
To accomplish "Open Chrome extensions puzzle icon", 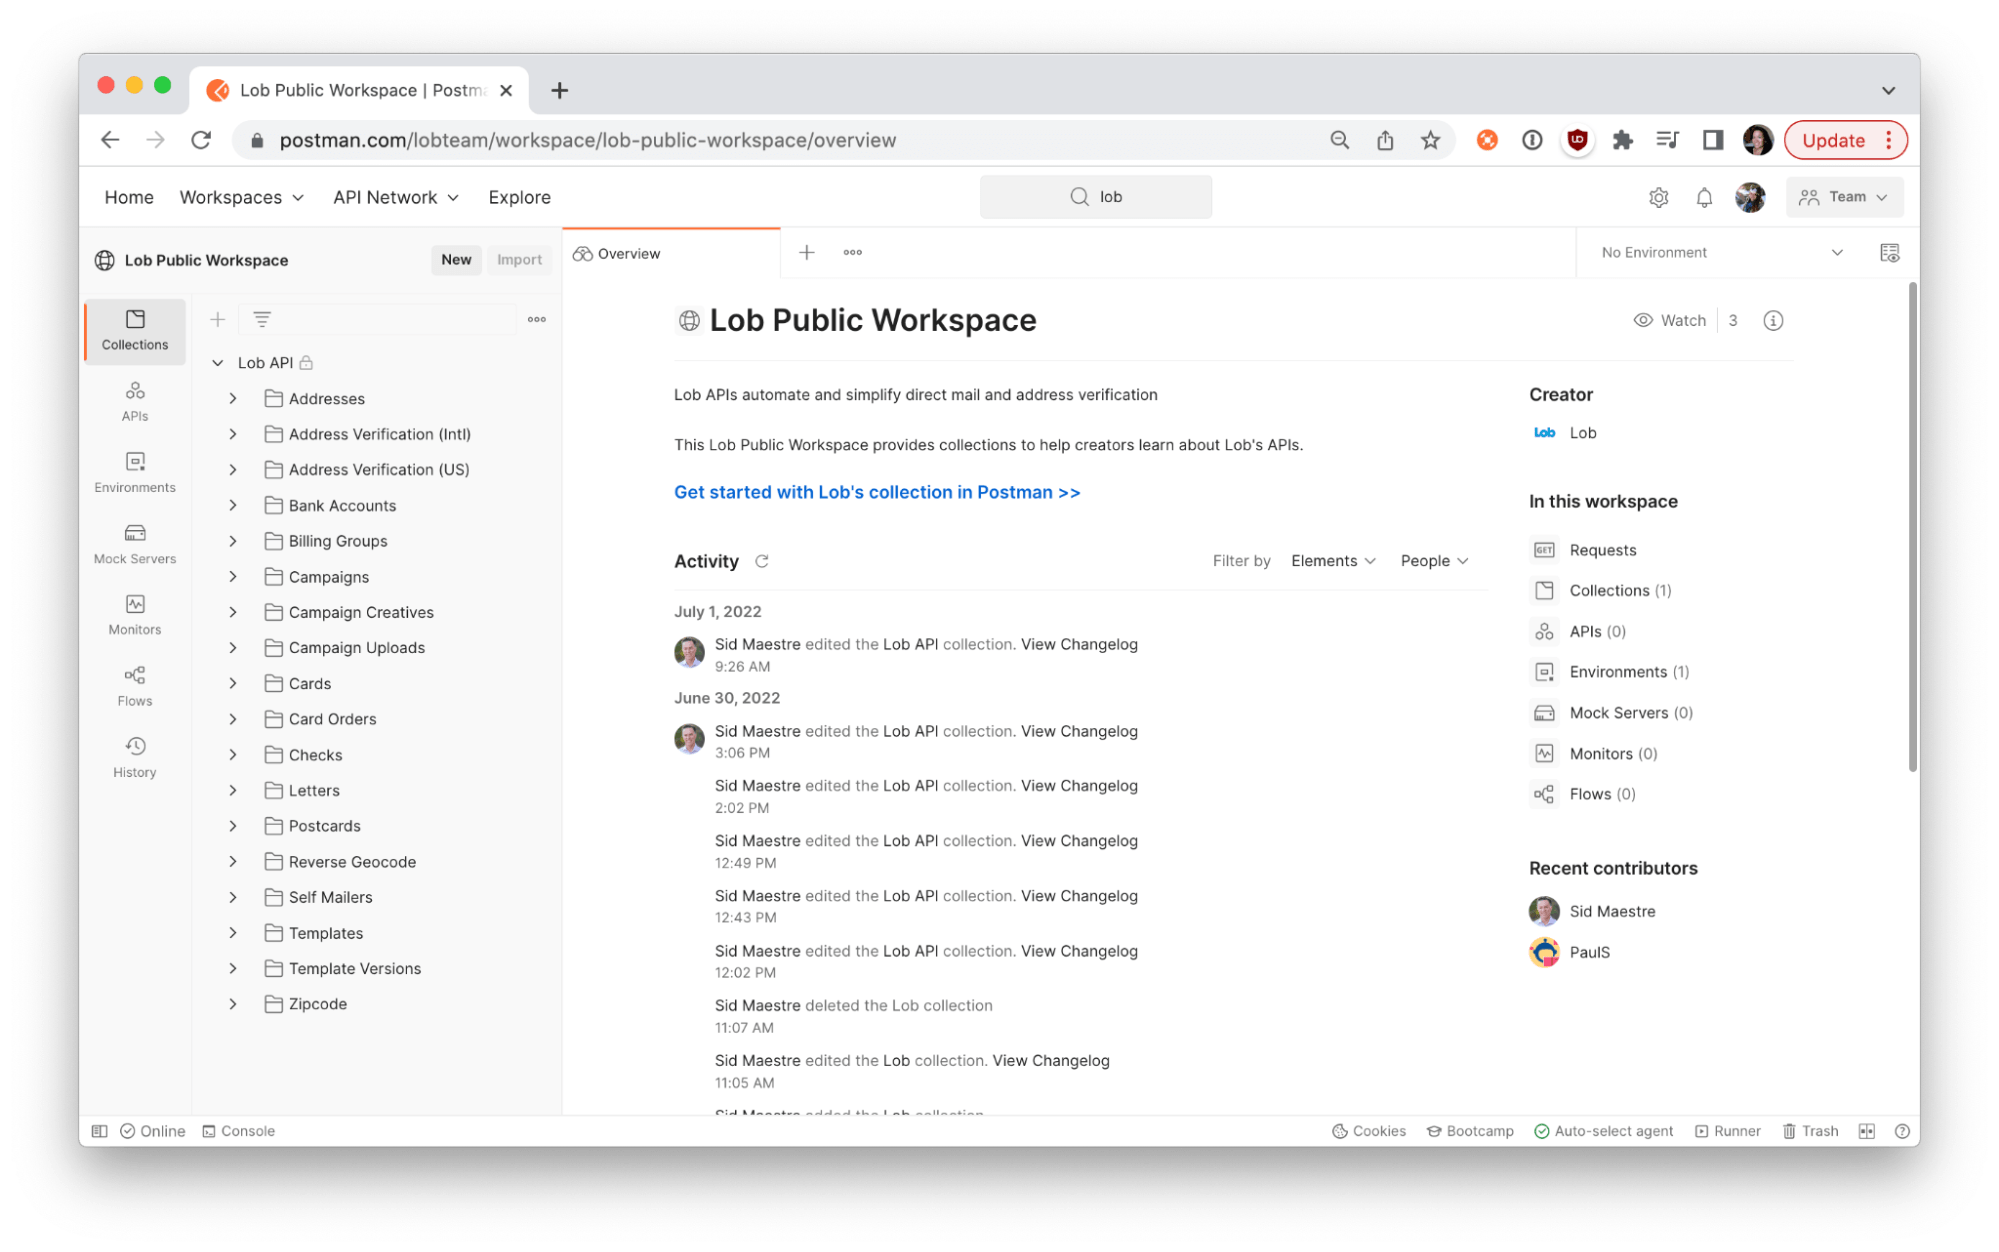I will 1622,140.
